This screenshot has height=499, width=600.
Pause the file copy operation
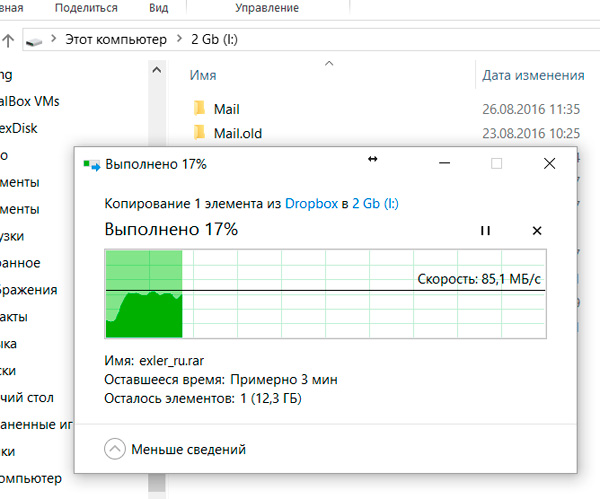tap(485, 230)
